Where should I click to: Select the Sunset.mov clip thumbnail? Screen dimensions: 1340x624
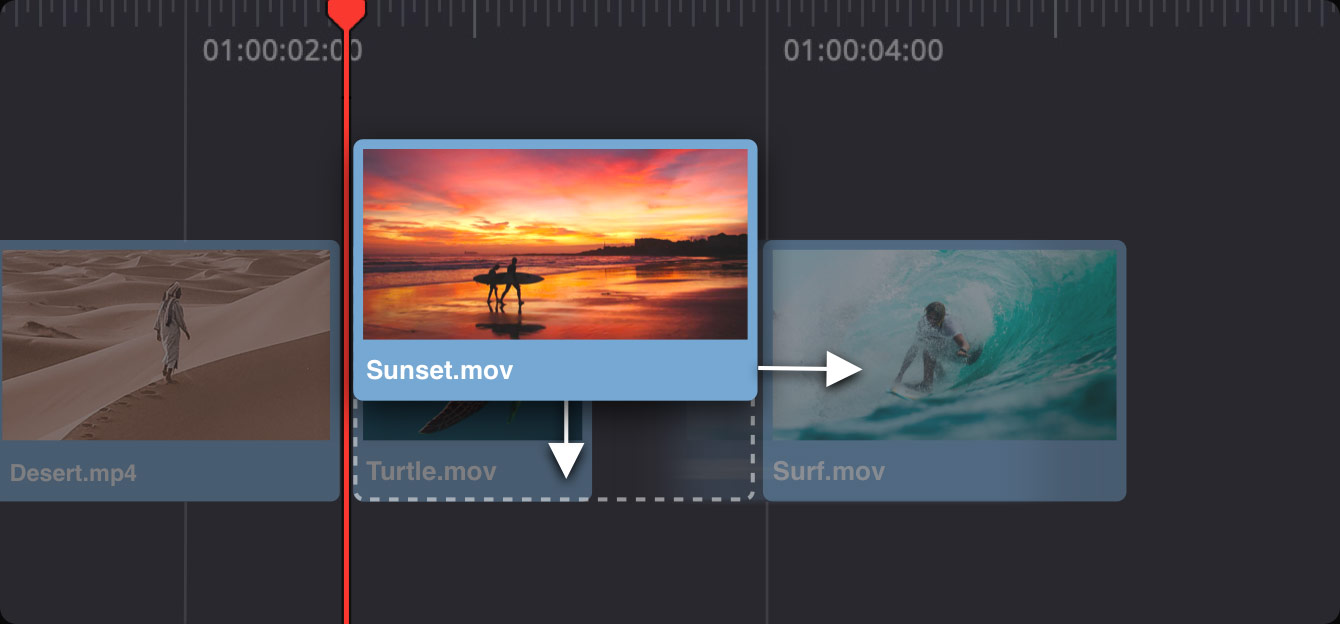coord(555,244)
